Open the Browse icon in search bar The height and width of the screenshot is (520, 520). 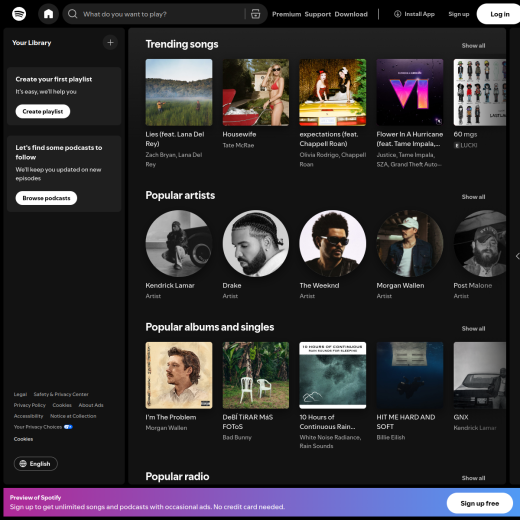point(255,14)
